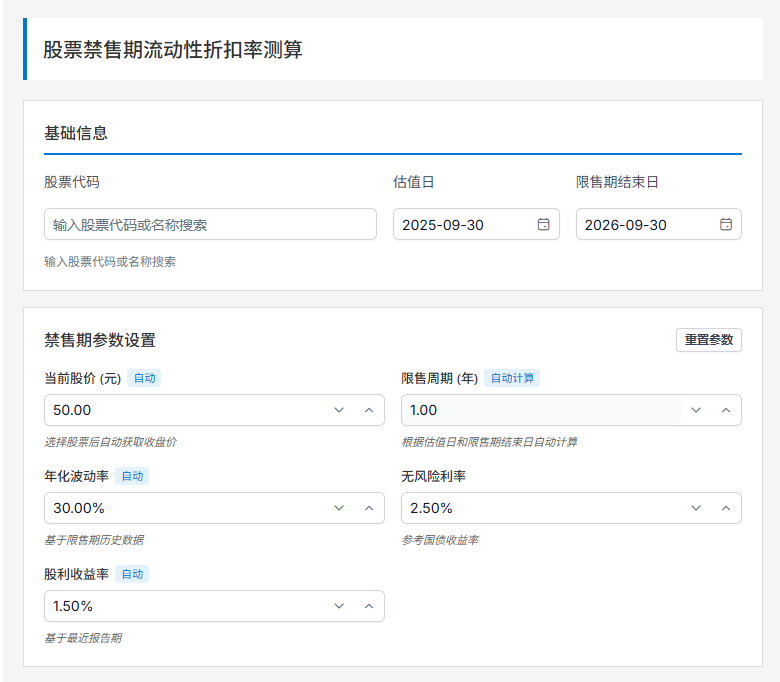Click hint text 参考国债收益率
The width and height of the screenshot is (780, 682).
point(440,540)
